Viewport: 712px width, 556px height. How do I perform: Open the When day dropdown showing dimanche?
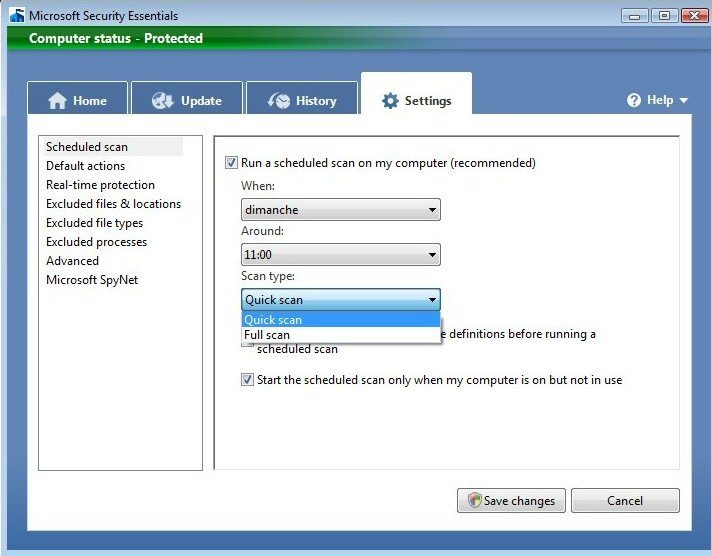341,209
